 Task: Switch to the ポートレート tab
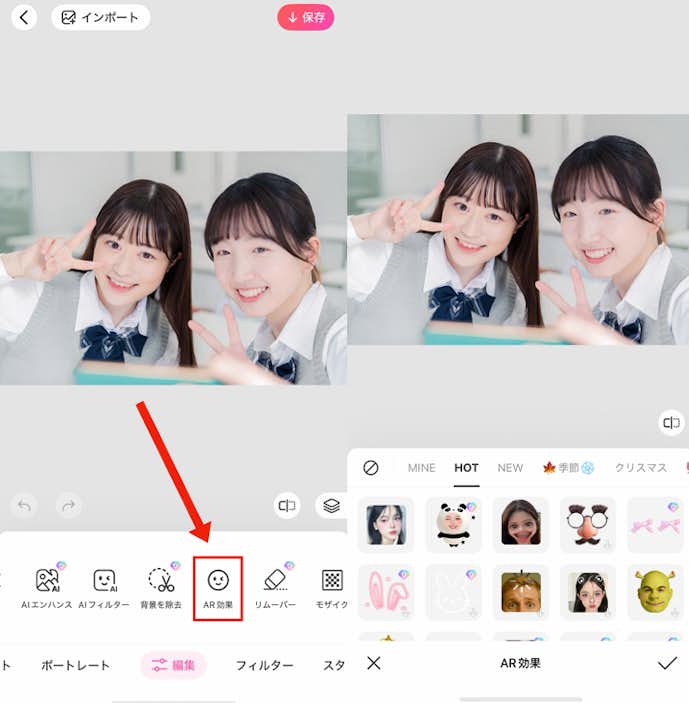tap(75, 665)
